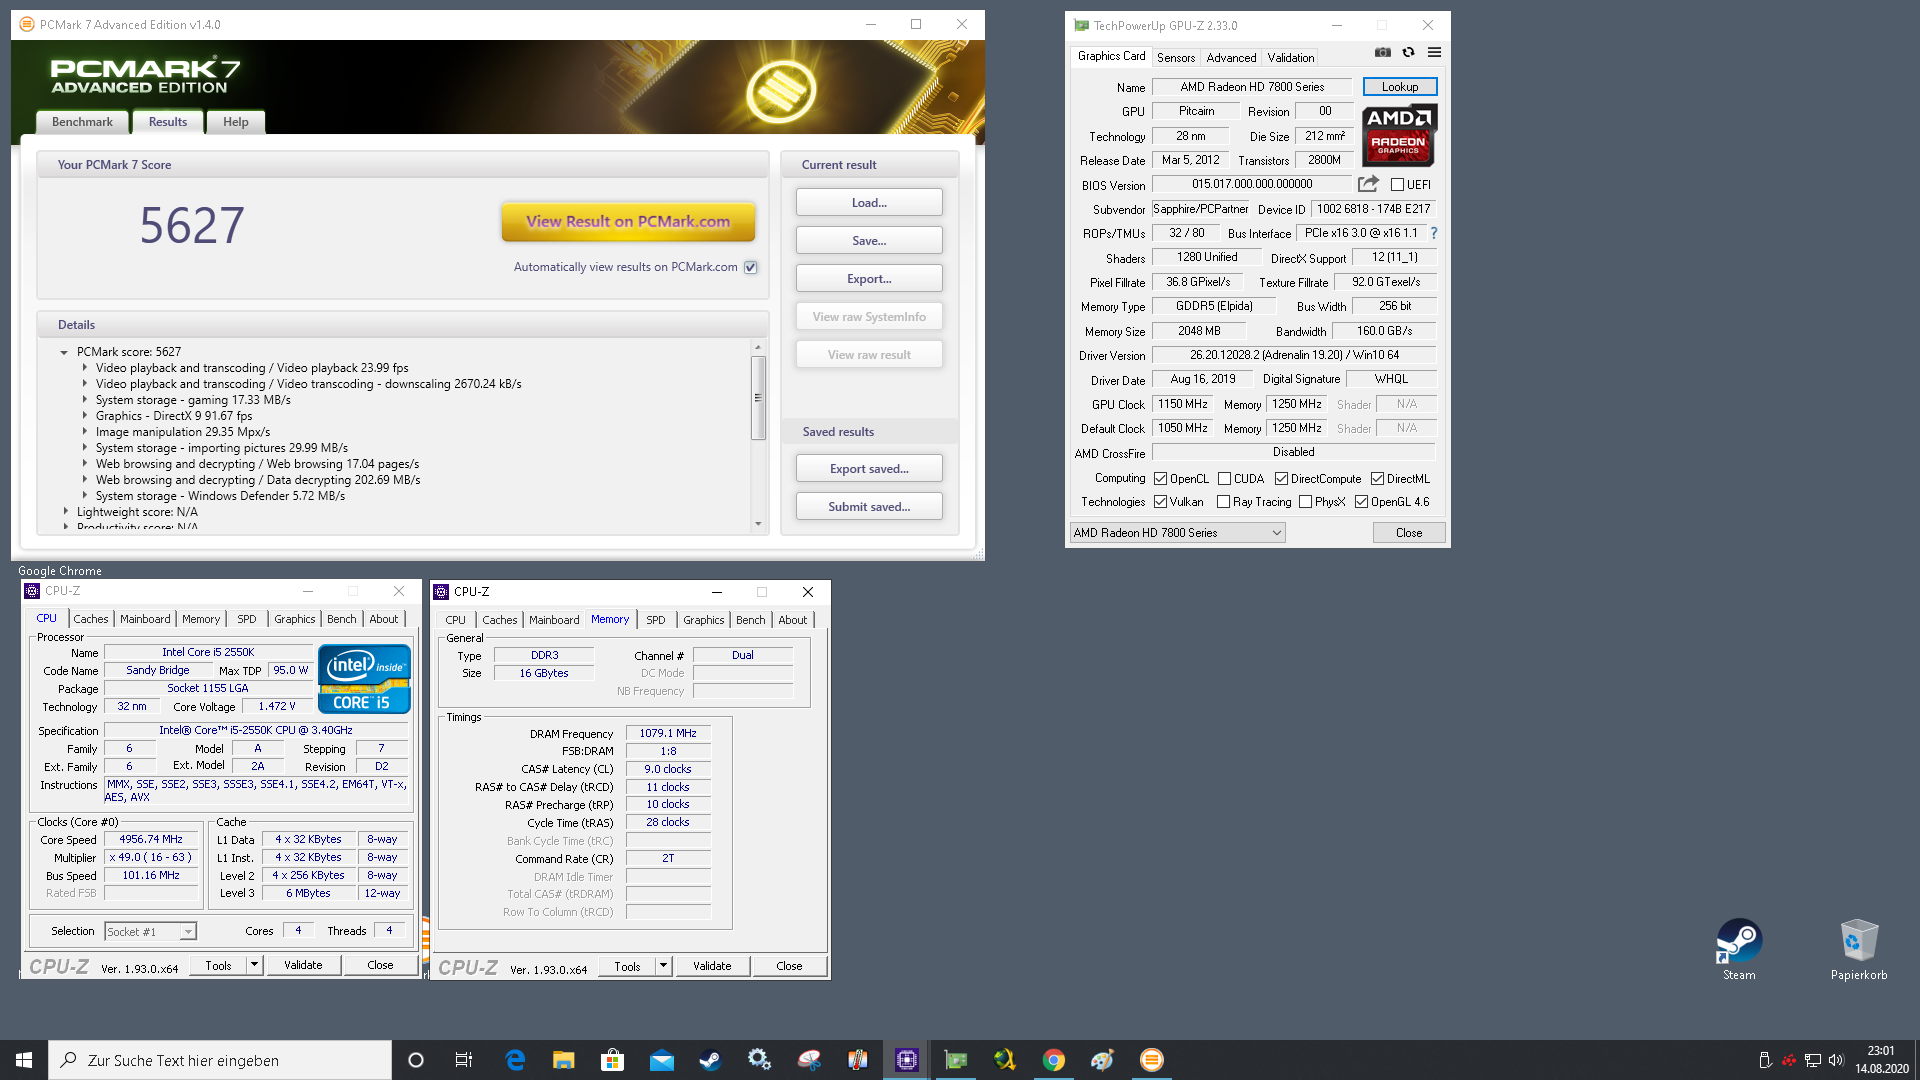Click the gears settings icon on the taskbar
The height and width of the screenshot is (1080, 1920).
click(x=760, y=1060)
